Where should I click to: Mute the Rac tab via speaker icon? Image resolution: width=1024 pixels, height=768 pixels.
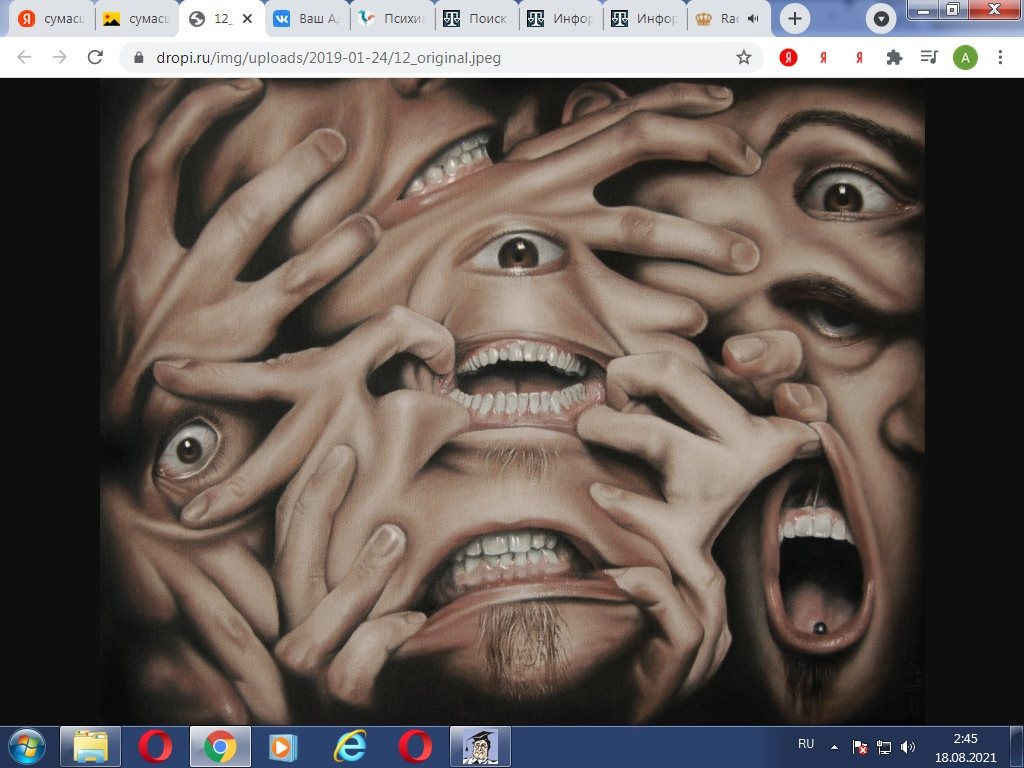(x=753, y=19)
